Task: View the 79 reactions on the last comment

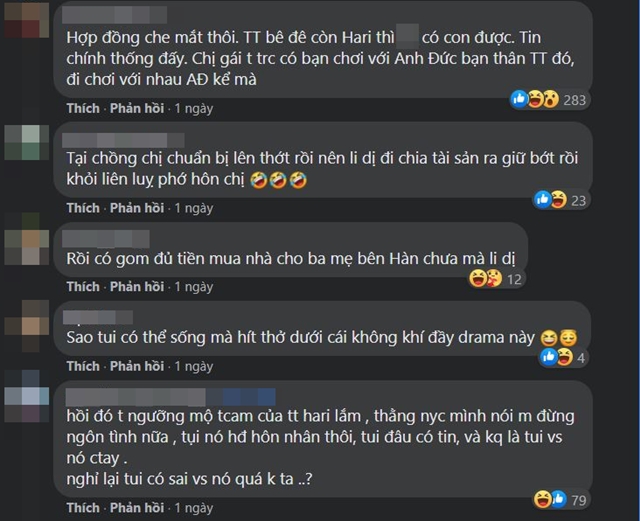Action: pyautogui.click(x=560, y=499)
